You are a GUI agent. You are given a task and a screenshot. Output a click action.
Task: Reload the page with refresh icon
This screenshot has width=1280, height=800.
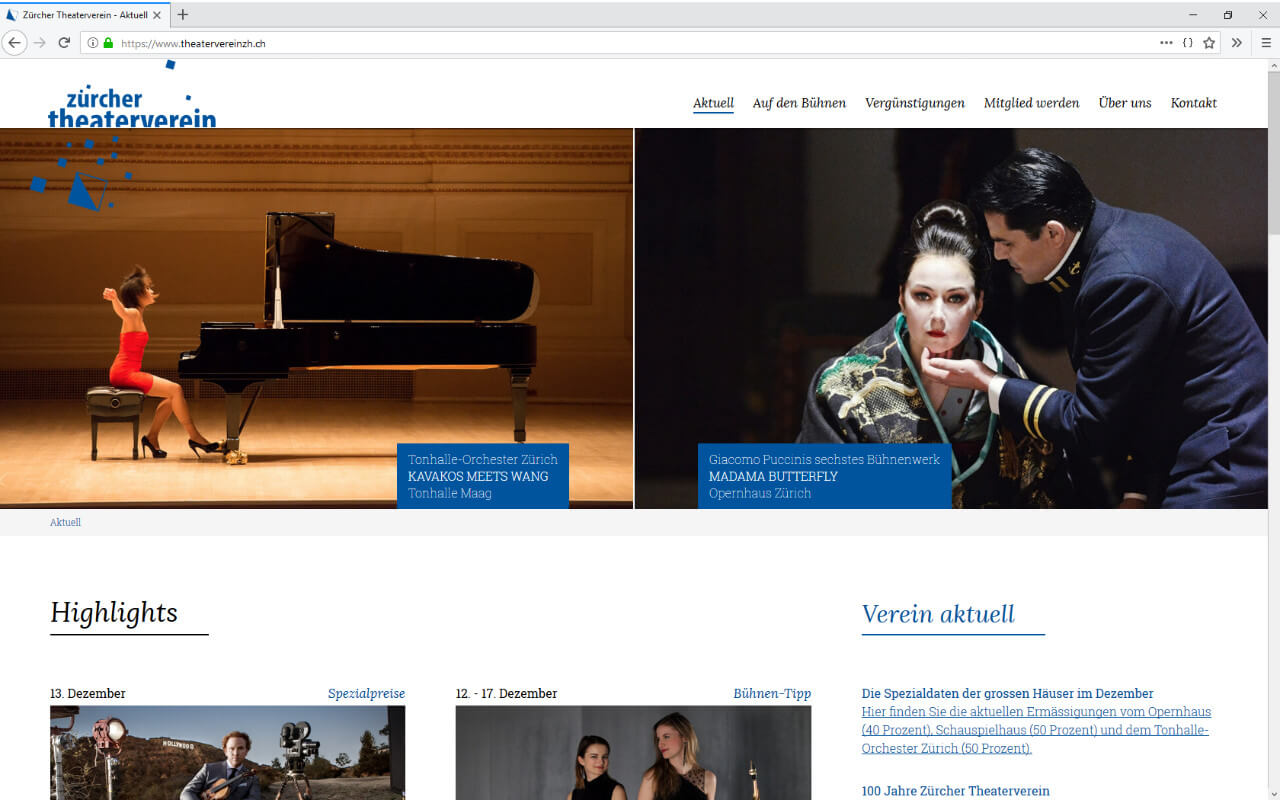click(64, 43)
